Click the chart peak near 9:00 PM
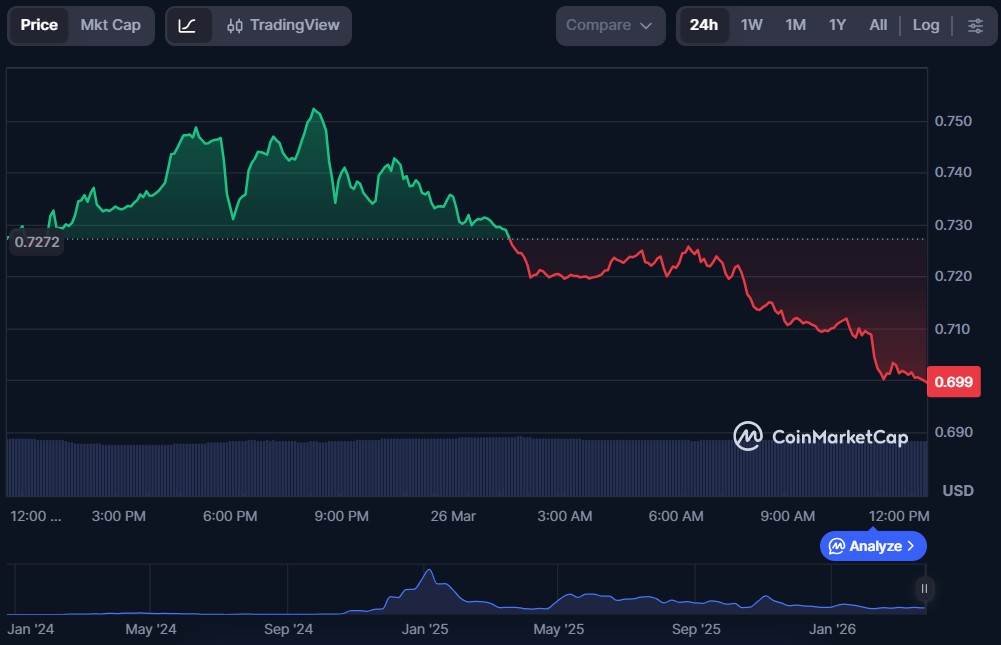This screenshot has width=1001, height=645. 315,110
